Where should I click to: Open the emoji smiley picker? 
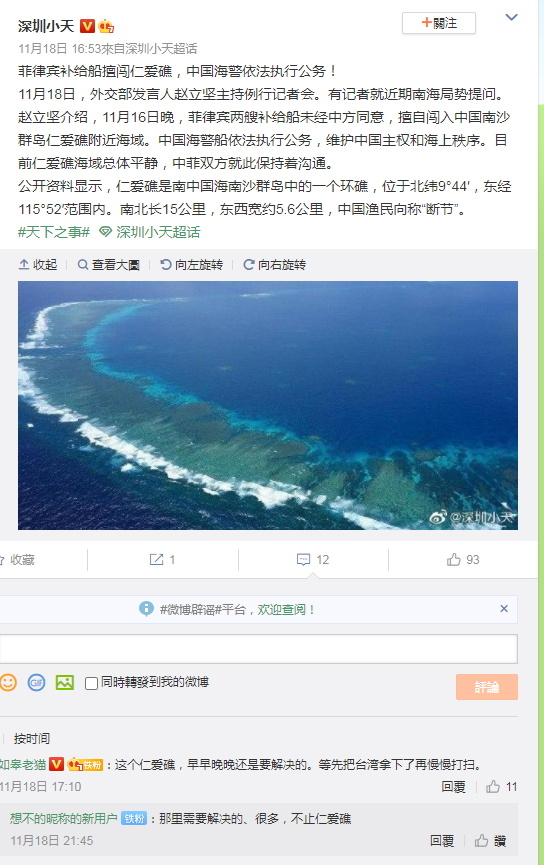[x=8, y=682]
